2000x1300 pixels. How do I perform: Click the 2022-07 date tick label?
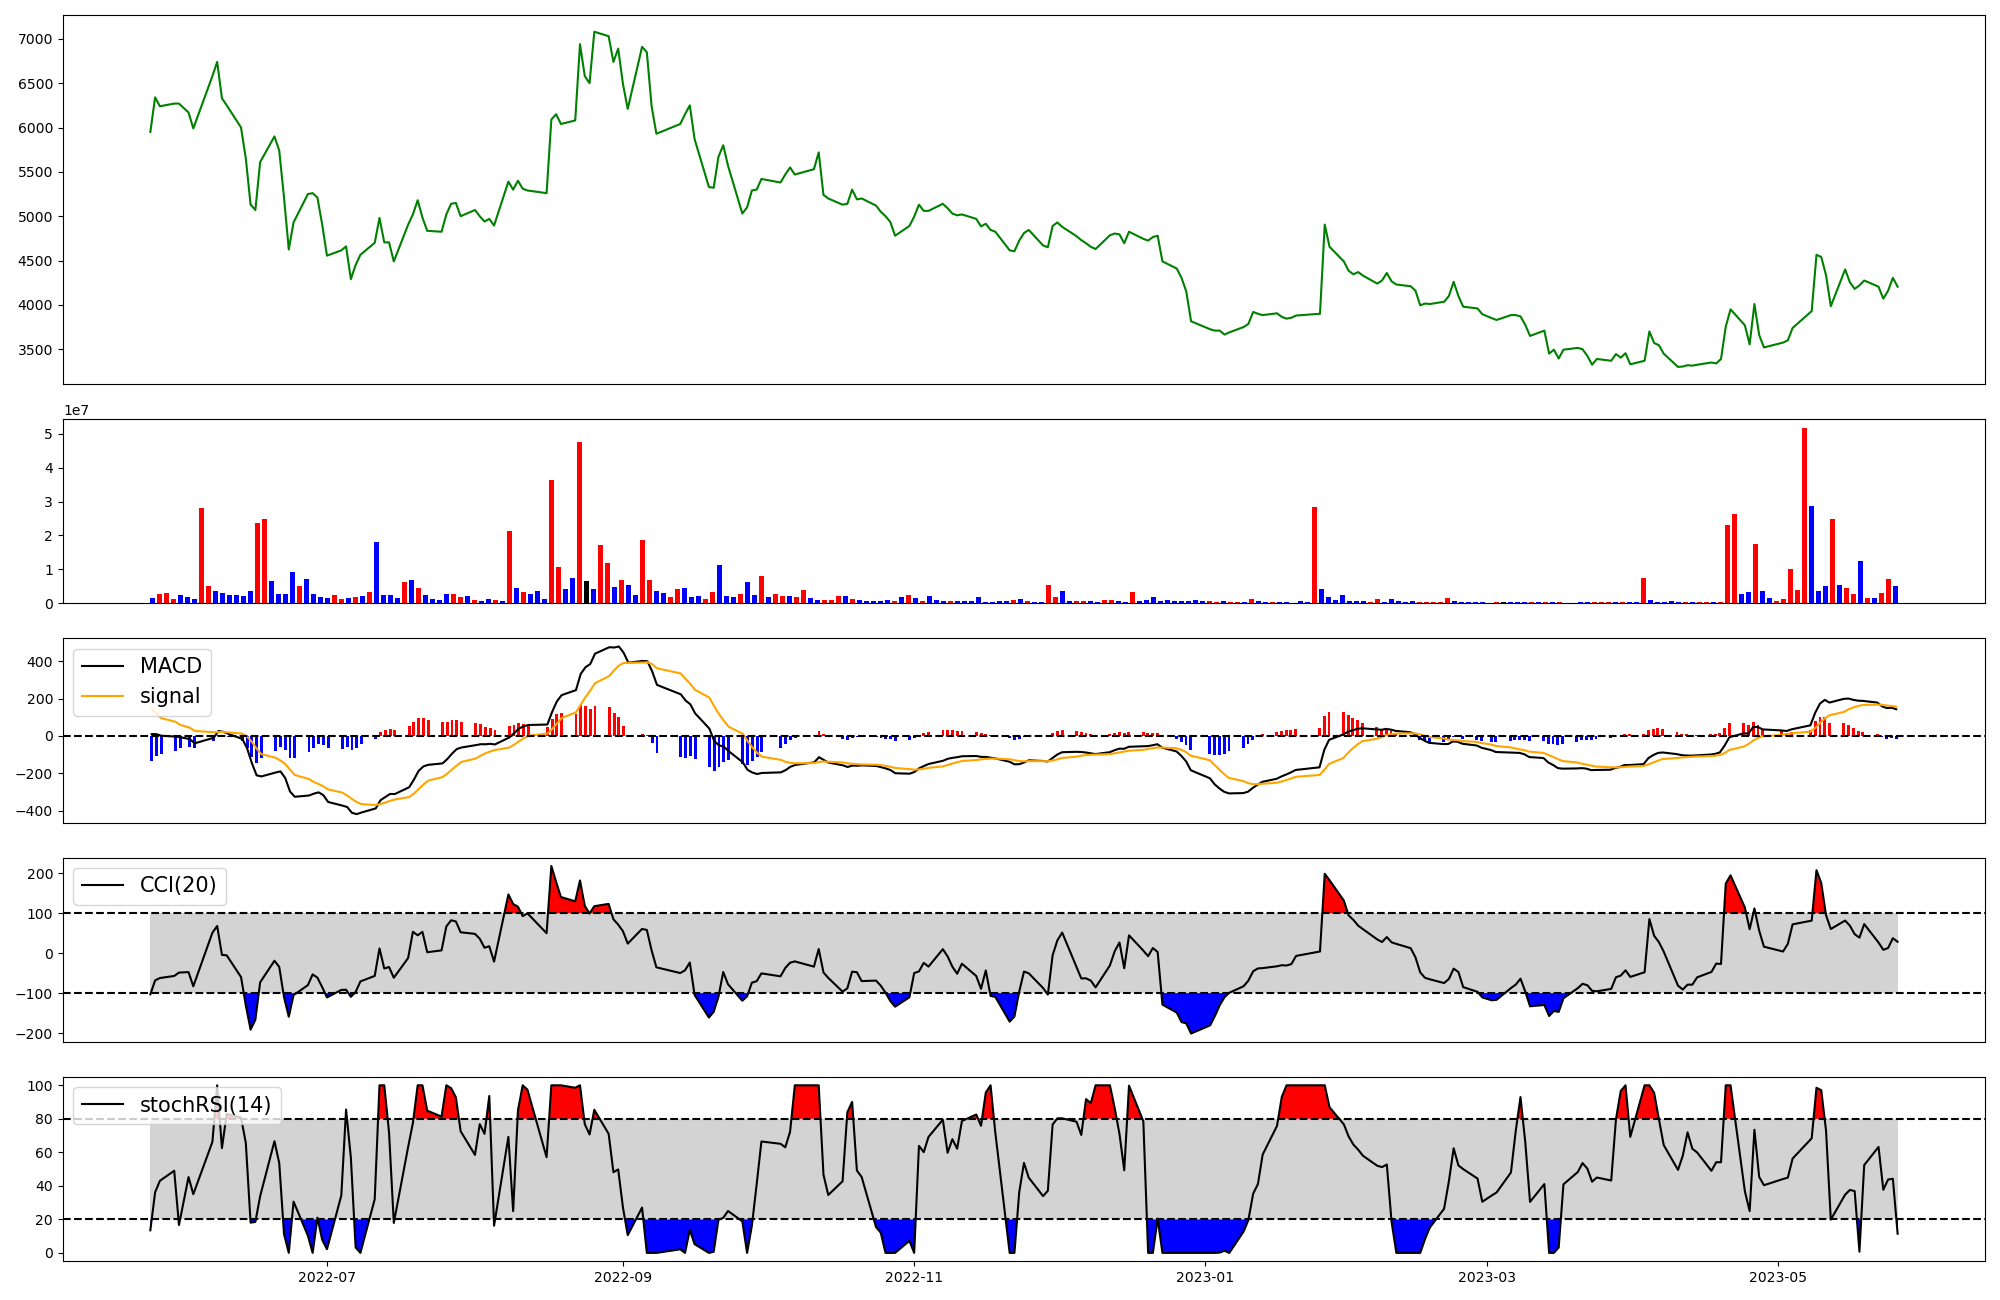[x=327, y=1277]
